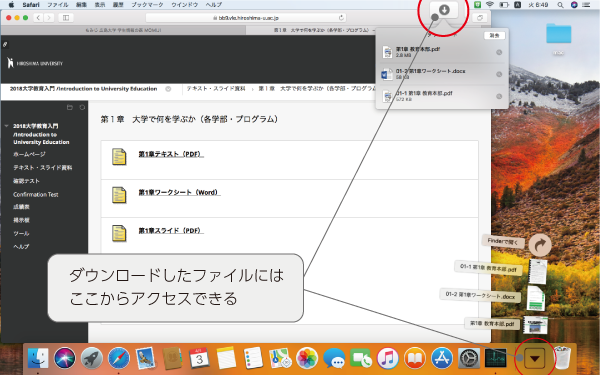600x375 pixels.
Task: Open the Safari downloads button in toolbar
Action: pyautogui.click(x=444, y=10)
